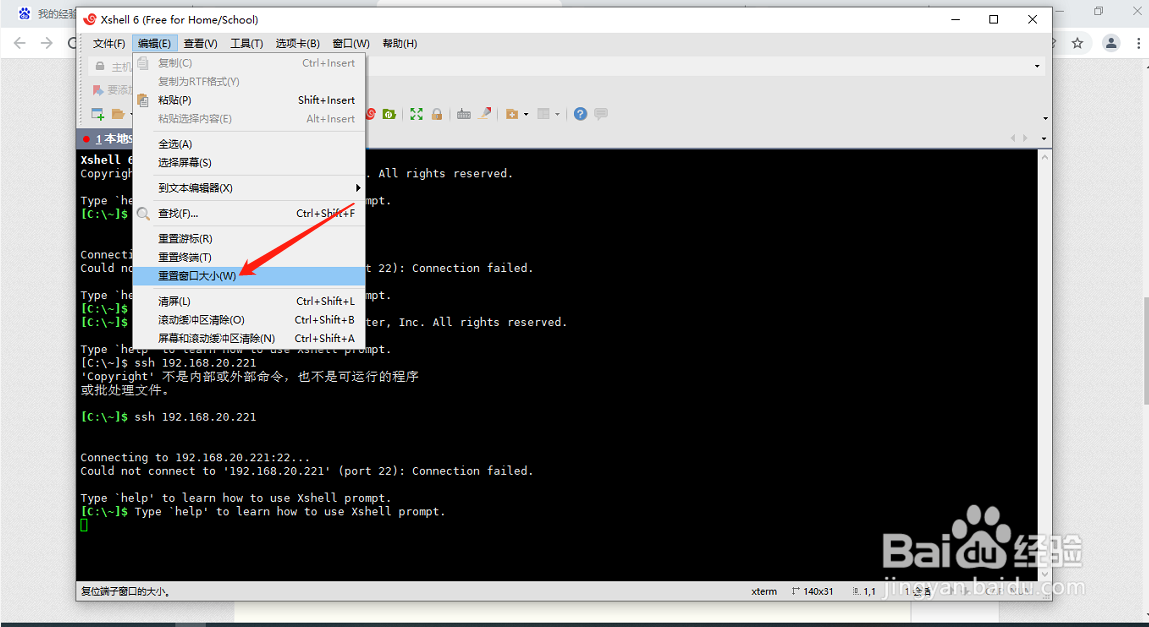Click the browser page scrollbar thumb

(1145, 350)
